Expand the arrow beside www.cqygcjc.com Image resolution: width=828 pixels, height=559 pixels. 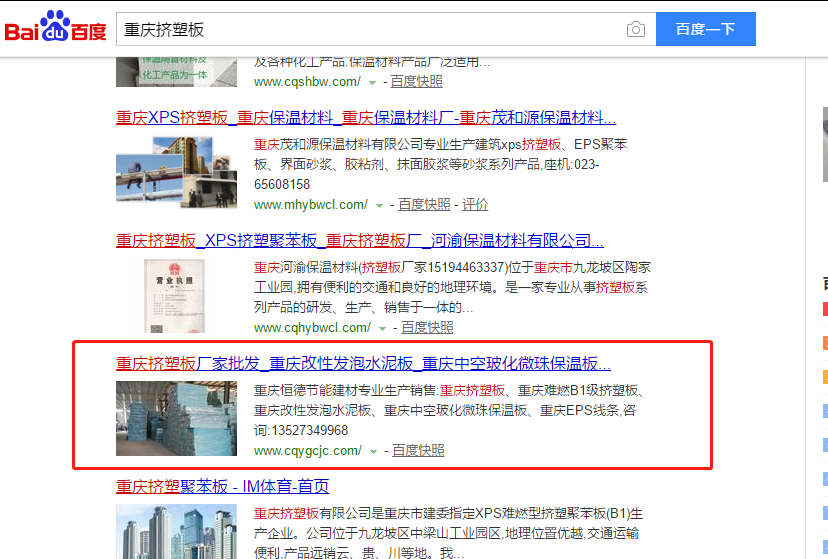[x=373, y=451]
